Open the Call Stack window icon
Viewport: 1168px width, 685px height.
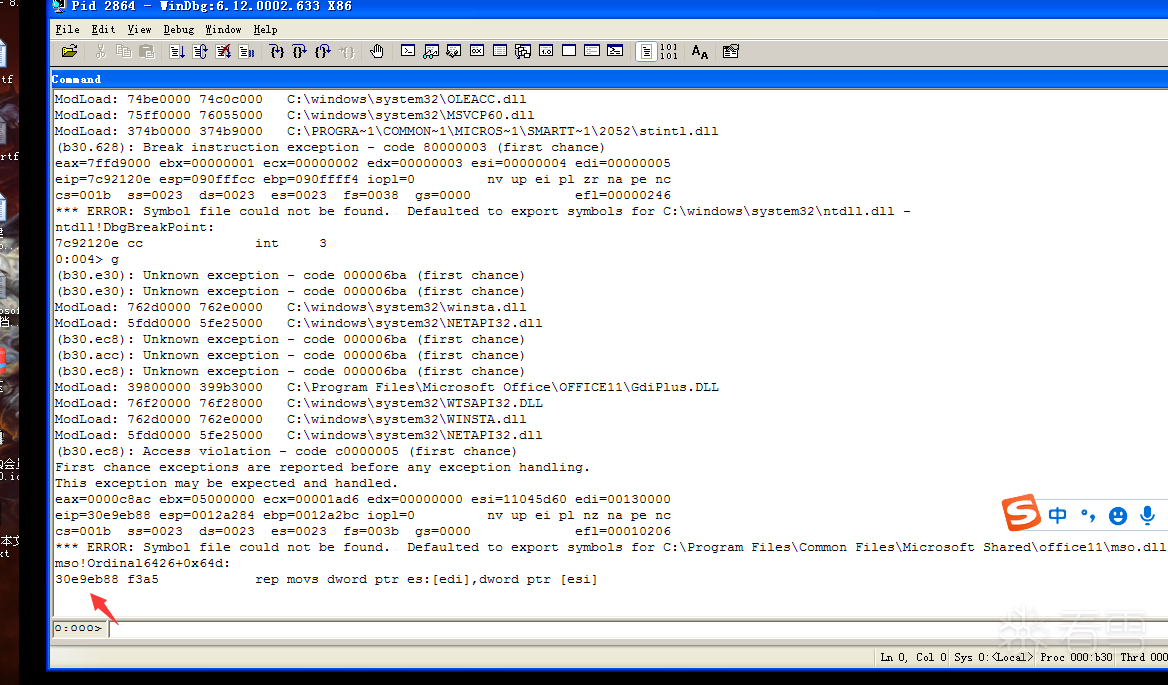click(523, 51)
